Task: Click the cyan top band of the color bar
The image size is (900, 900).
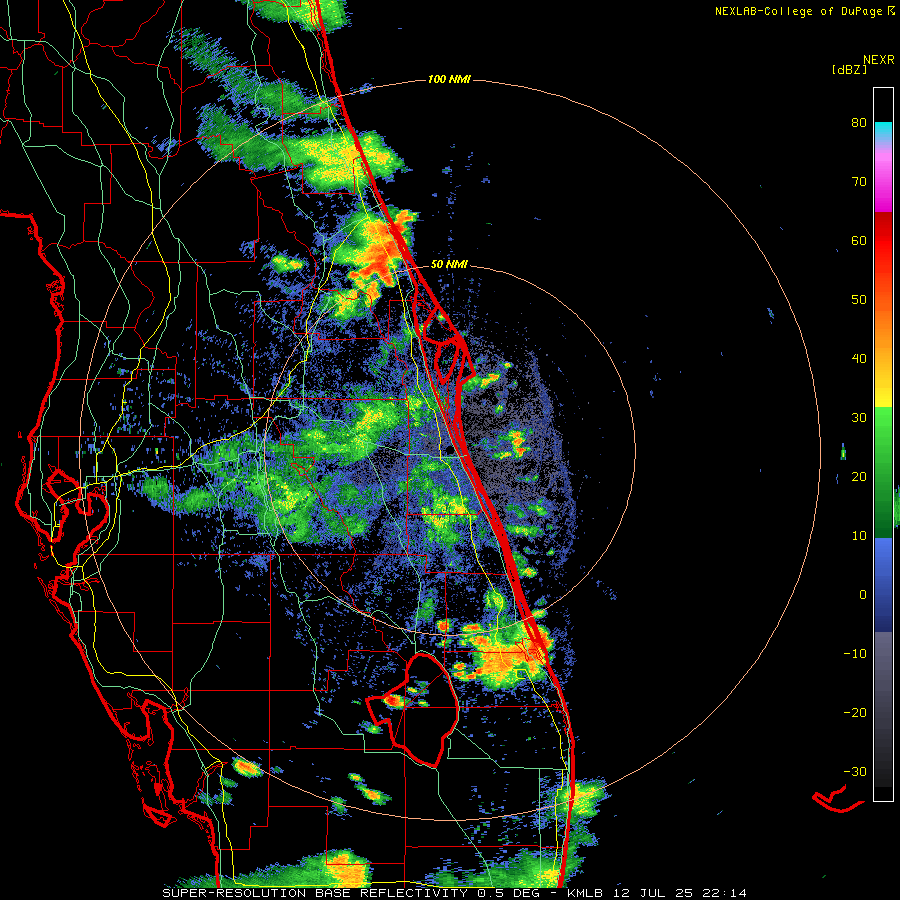Action: [883, 131]
